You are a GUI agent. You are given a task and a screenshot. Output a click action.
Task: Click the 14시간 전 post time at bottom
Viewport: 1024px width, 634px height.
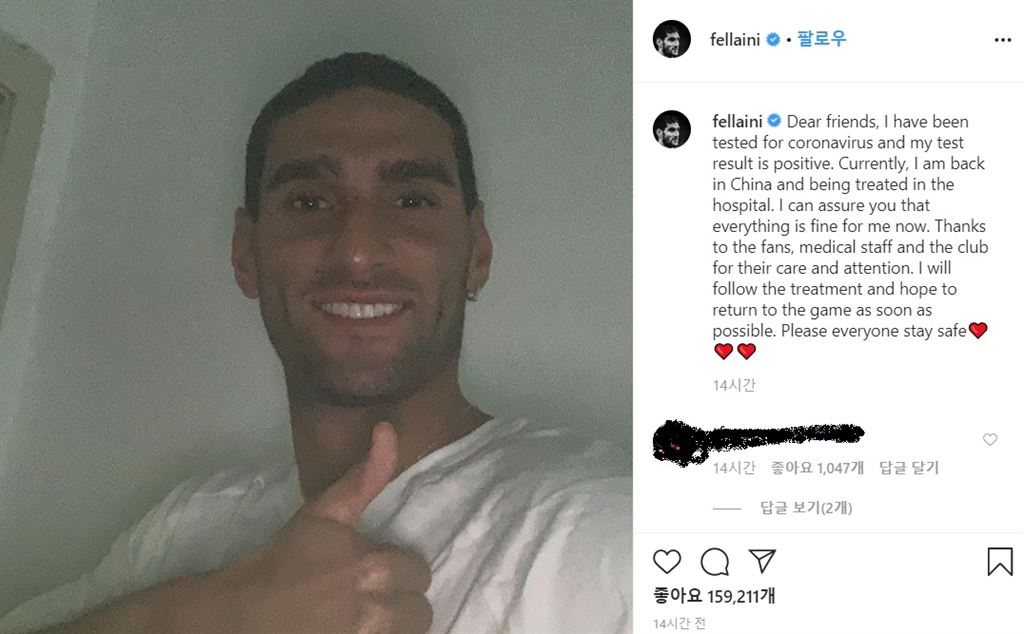pyautogui.click(x=679, y=624)
